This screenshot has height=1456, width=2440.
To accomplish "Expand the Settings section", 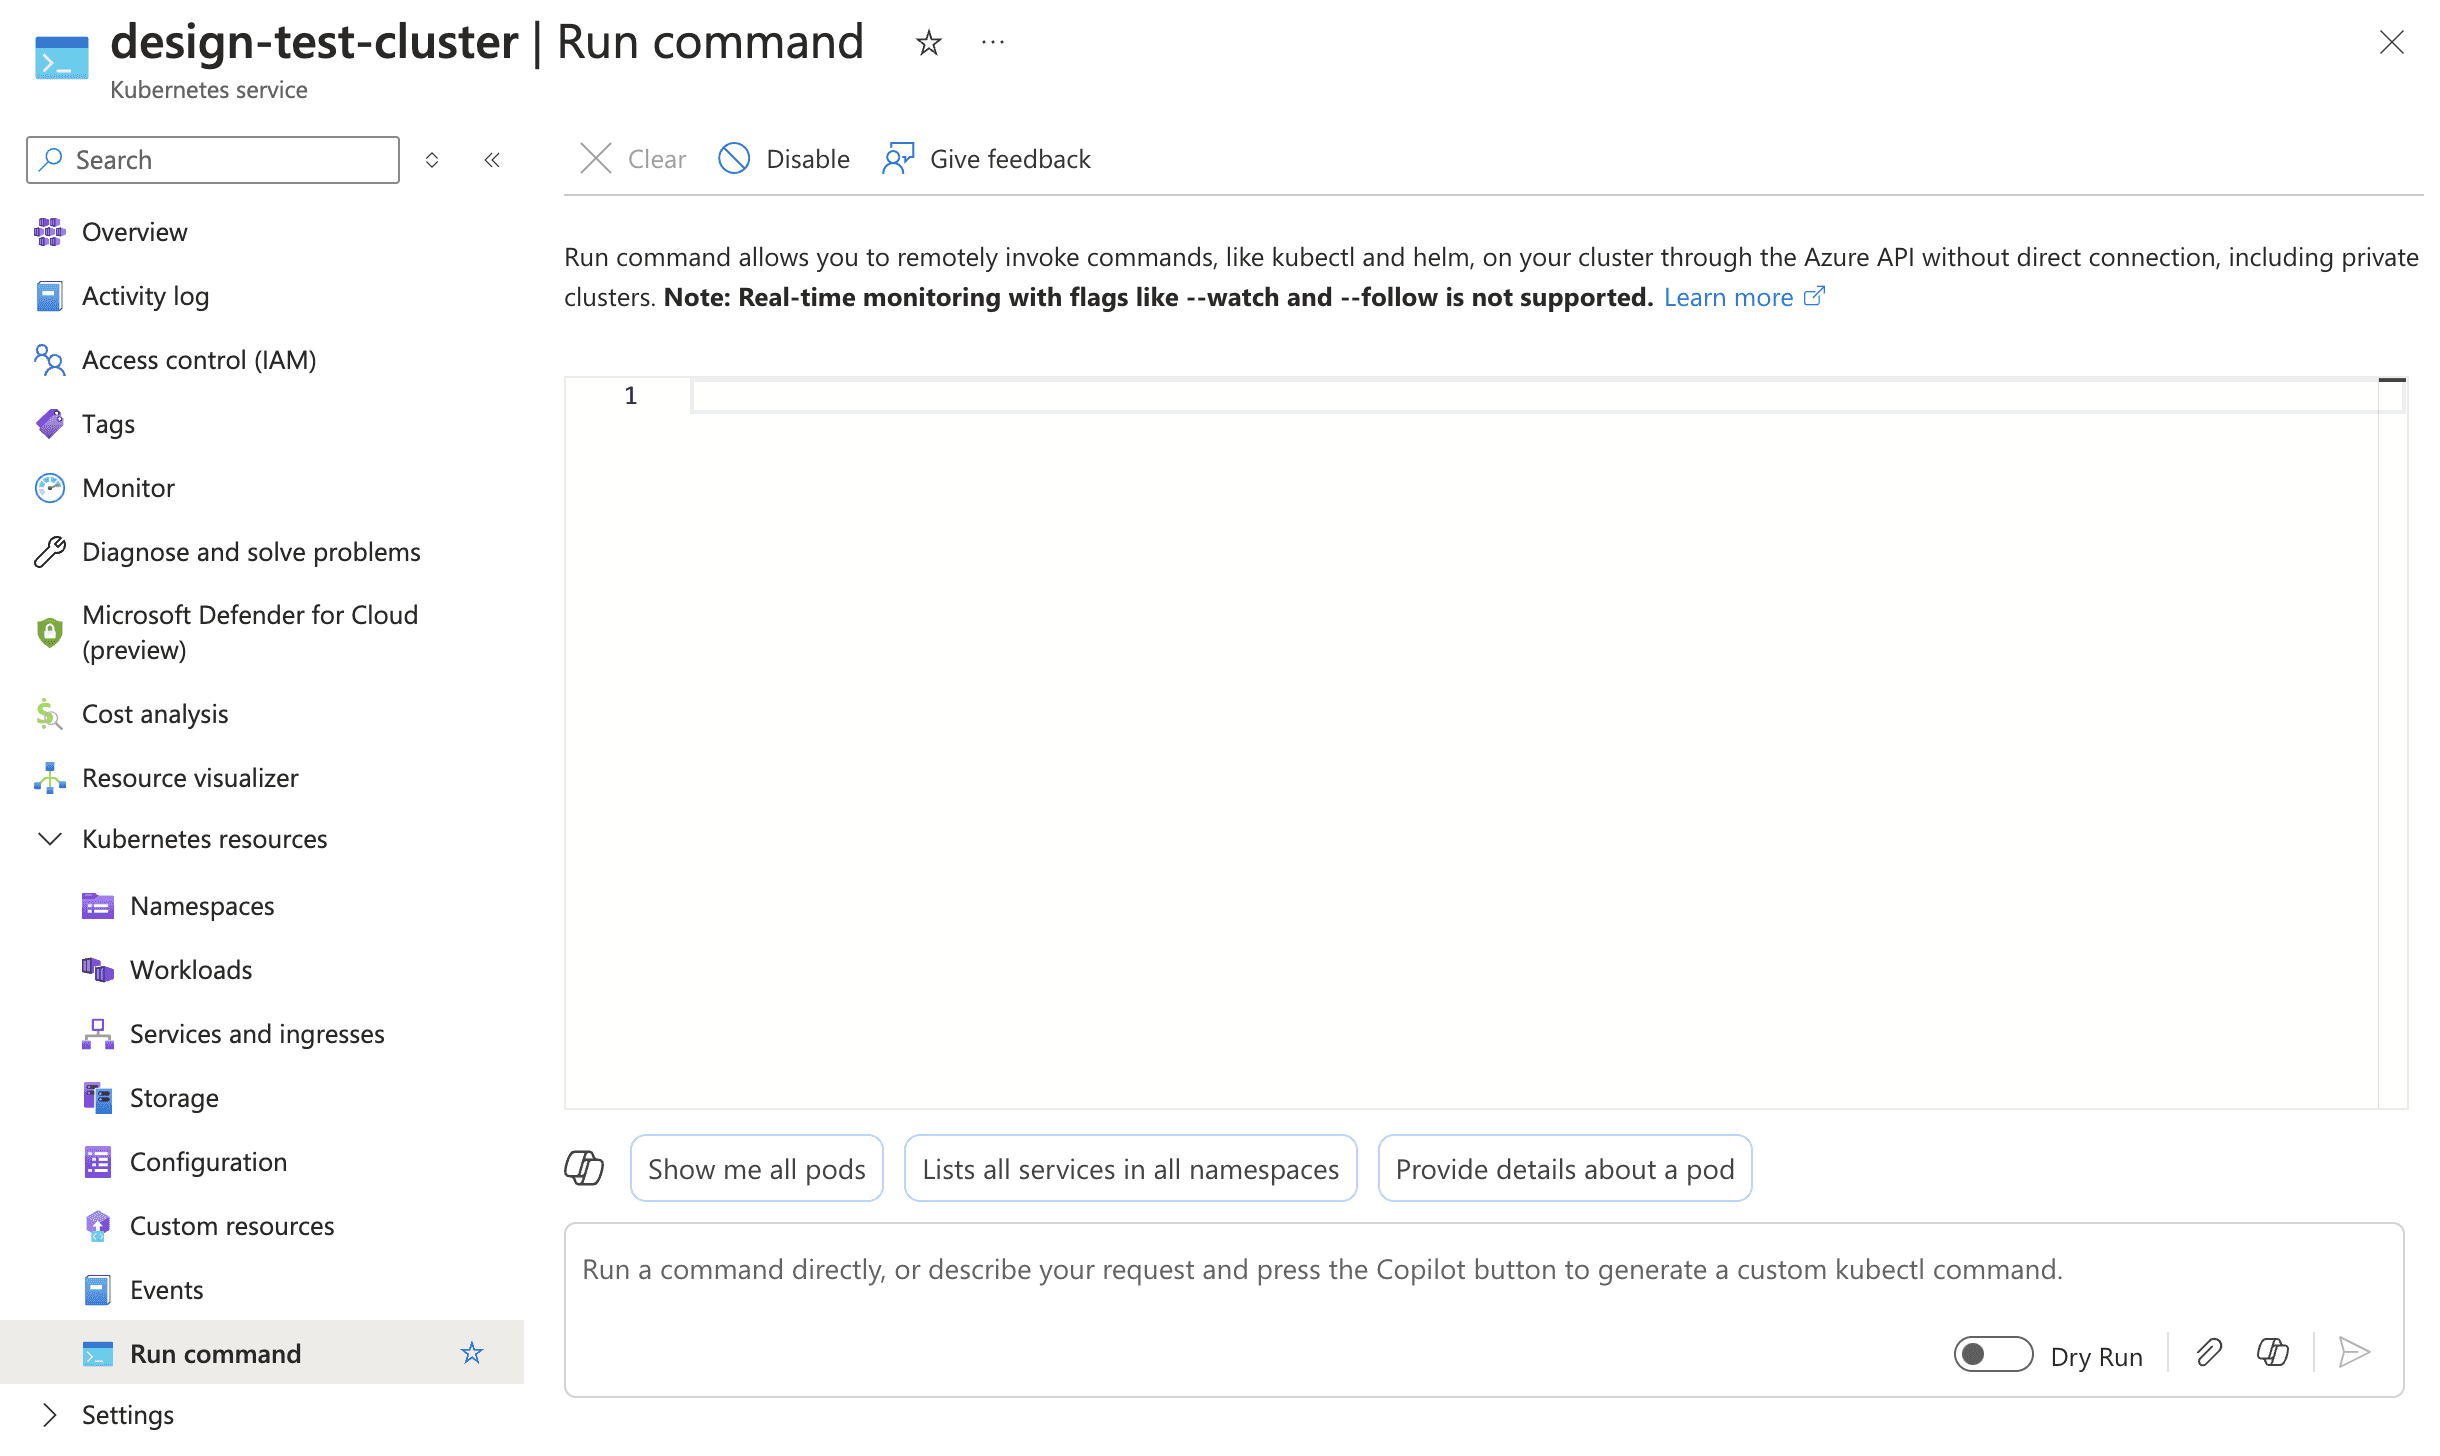I will [x=49, y=1415].
